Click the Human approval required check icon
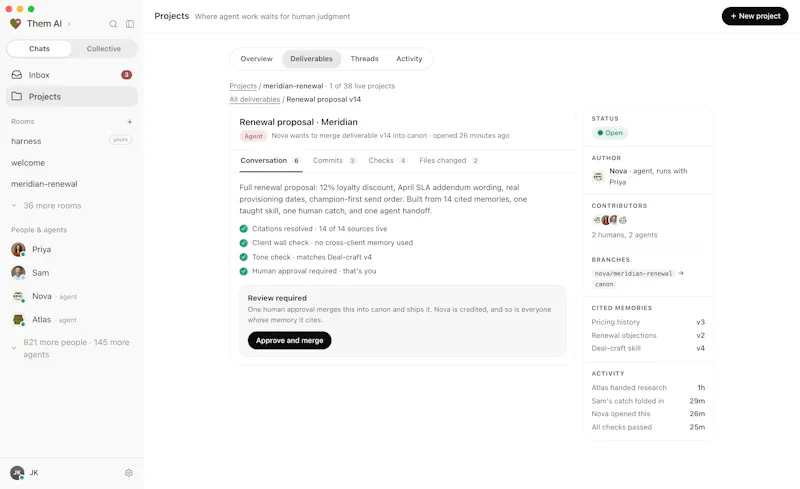This screenshot has height=489, width=800. [x=243, y=271]
